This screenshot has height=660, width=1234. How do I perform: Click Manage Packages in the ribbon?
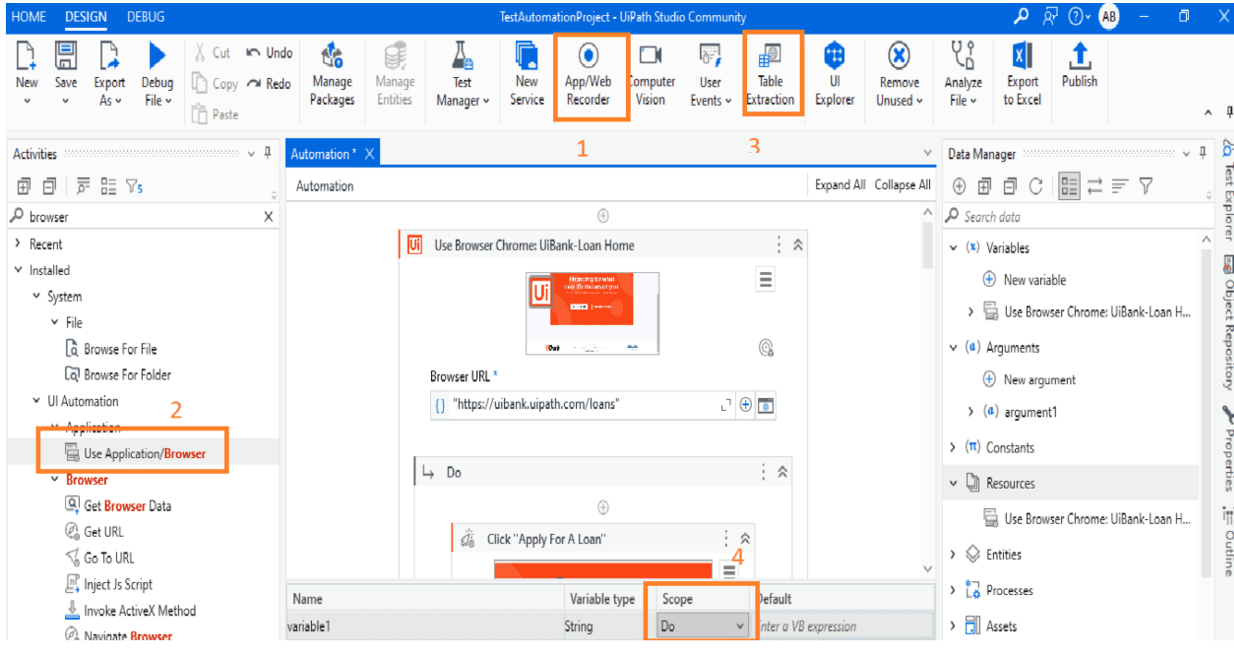pyautogui.click(x=332, y=75)
